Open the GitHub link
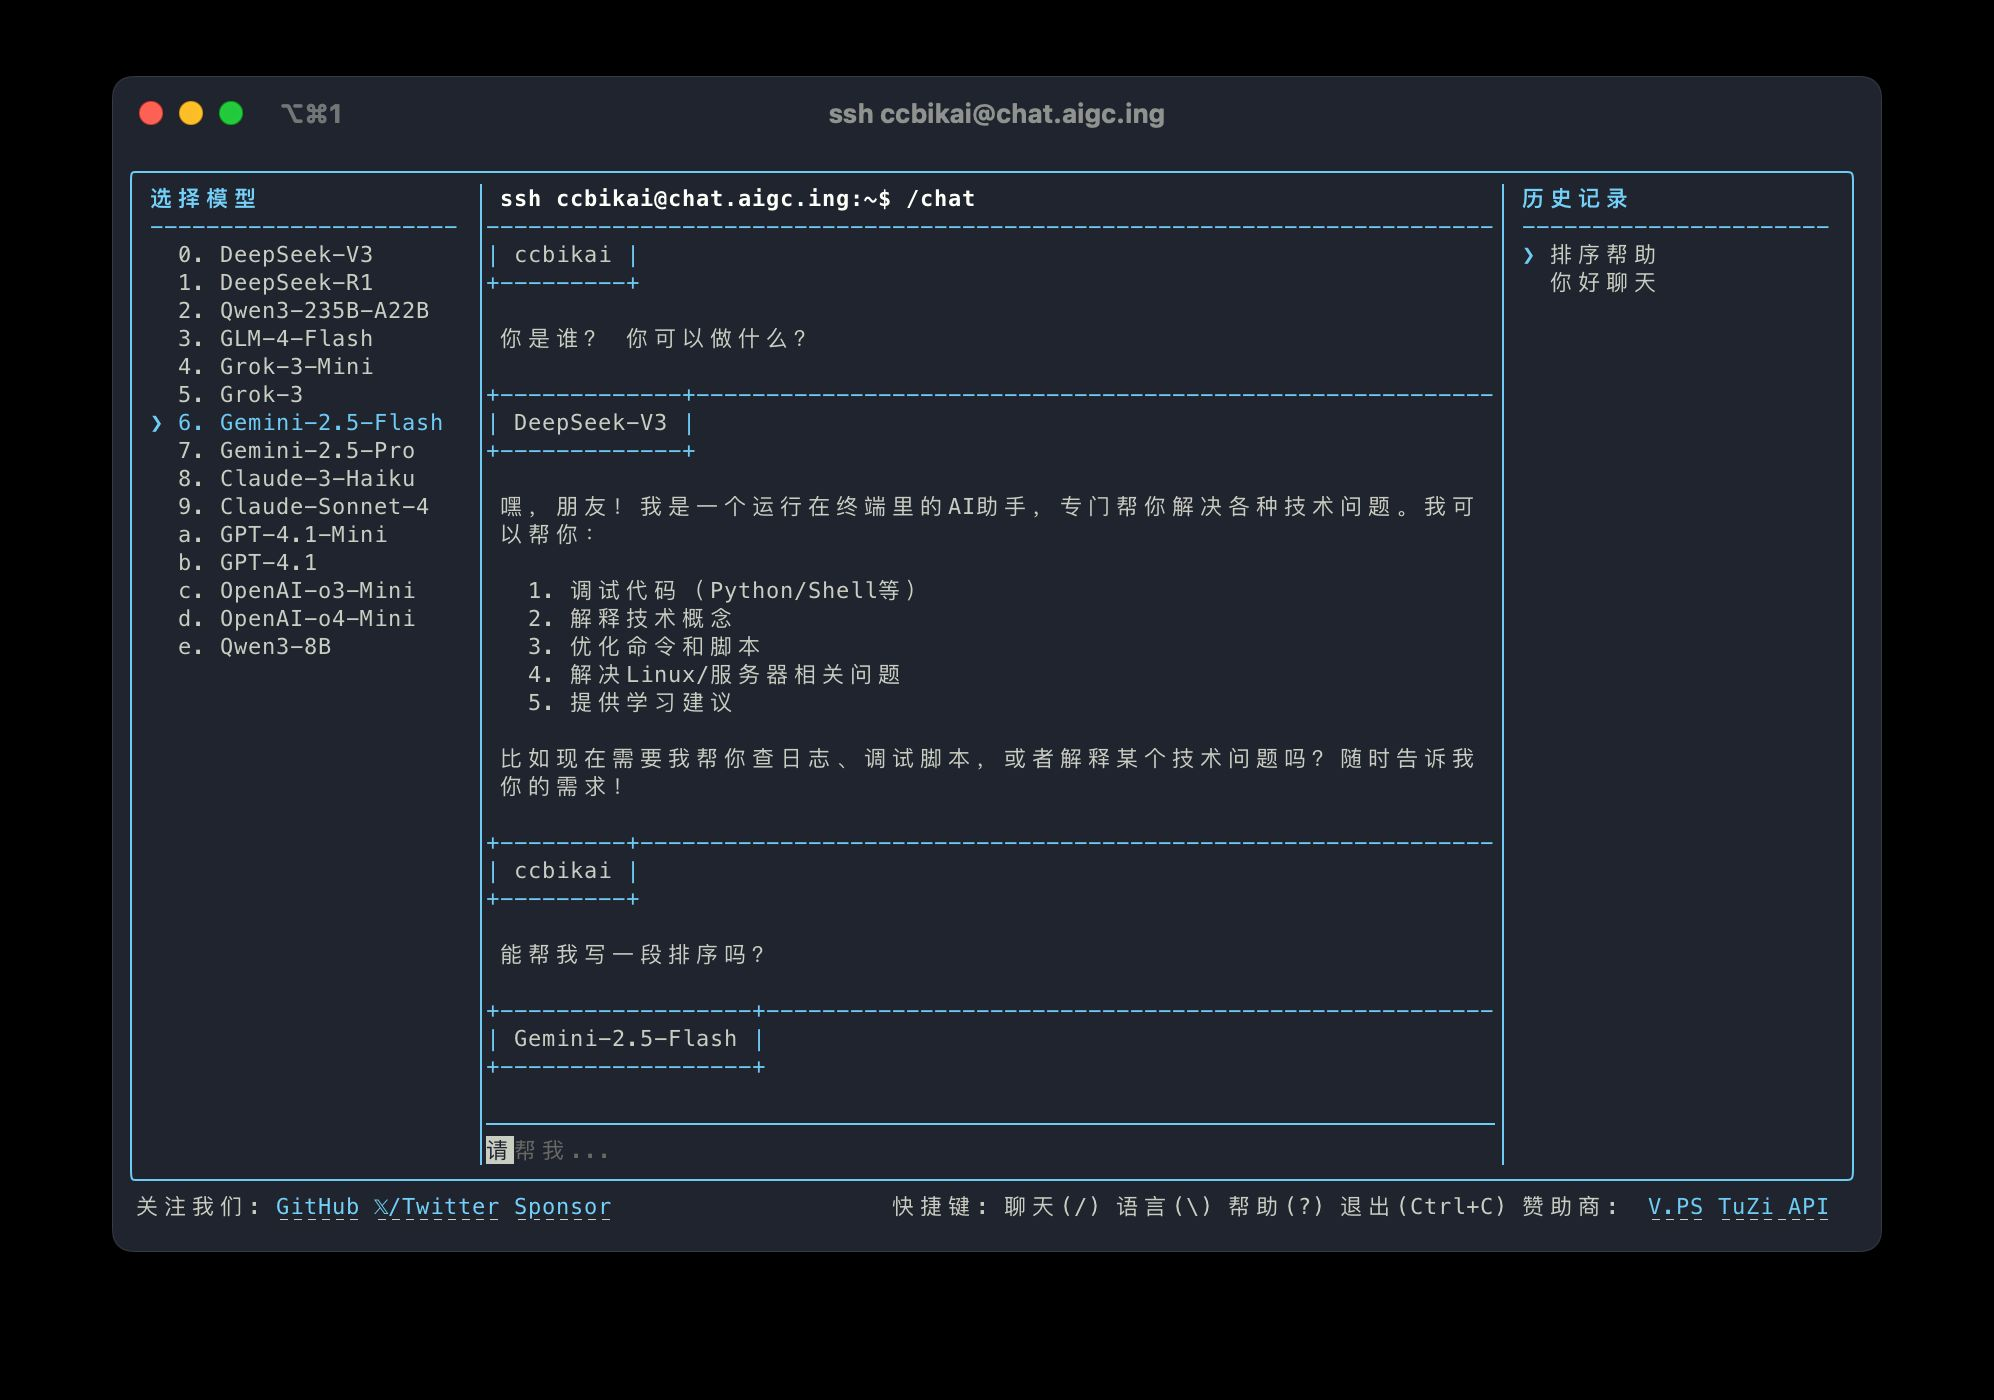 (317, 1207)
